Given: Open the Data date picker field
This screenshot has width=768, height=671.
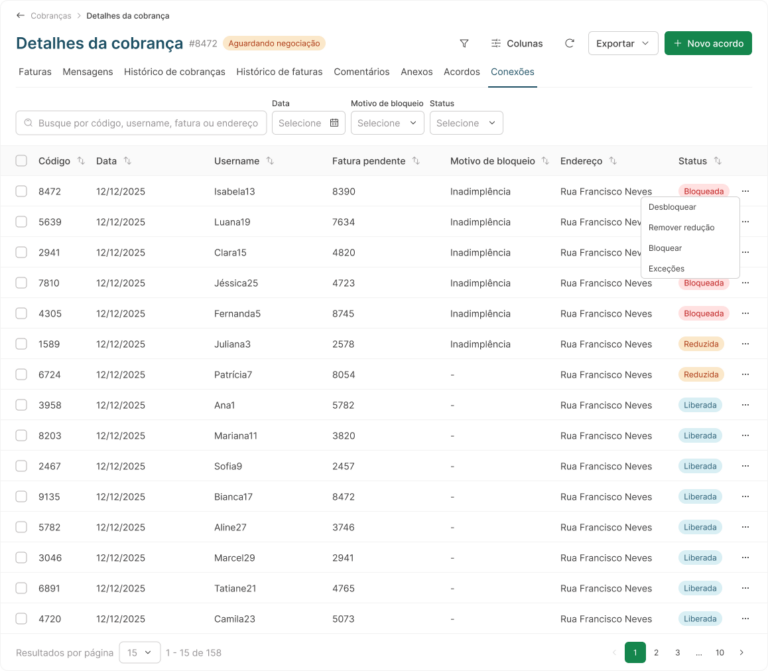Looking at the screenshot, I should pos(309,123).
